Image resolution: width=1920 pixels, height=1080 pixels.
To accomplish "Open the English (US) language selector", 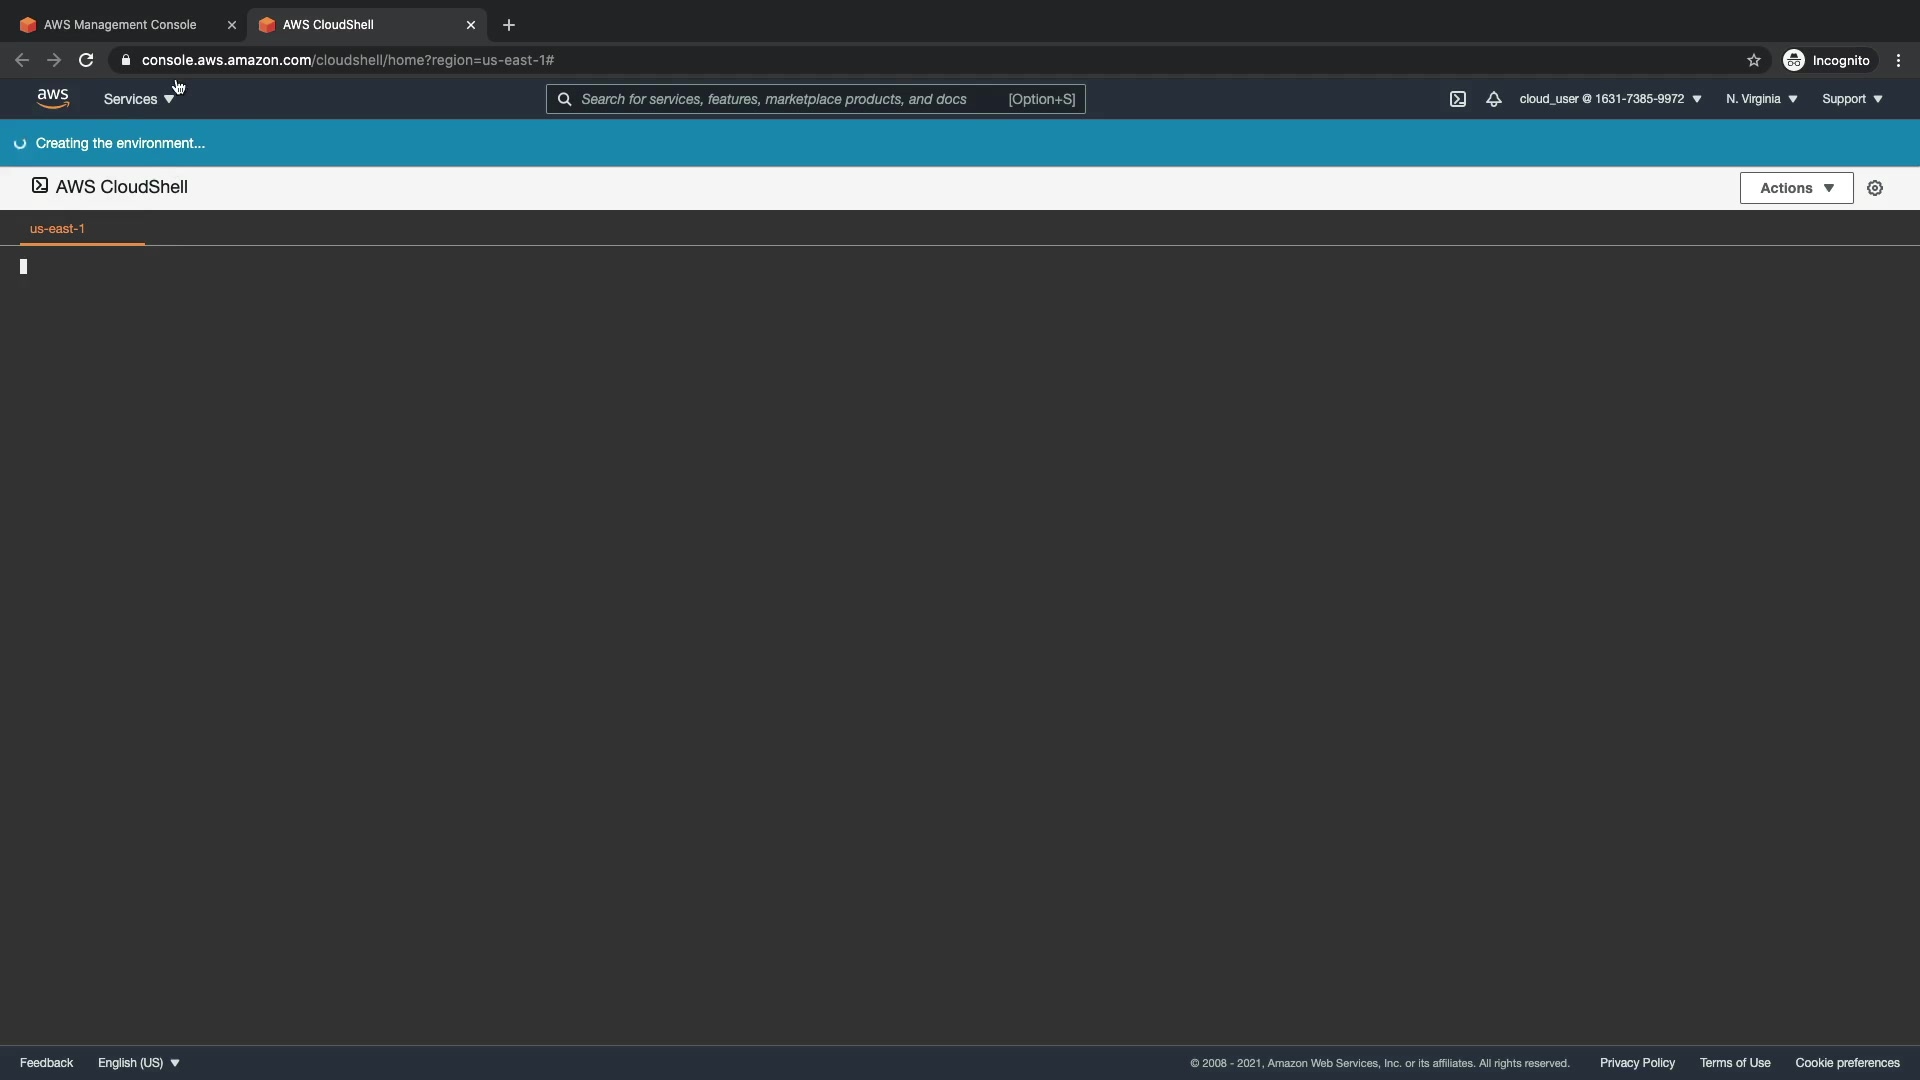I will [x=139, y=1063].
